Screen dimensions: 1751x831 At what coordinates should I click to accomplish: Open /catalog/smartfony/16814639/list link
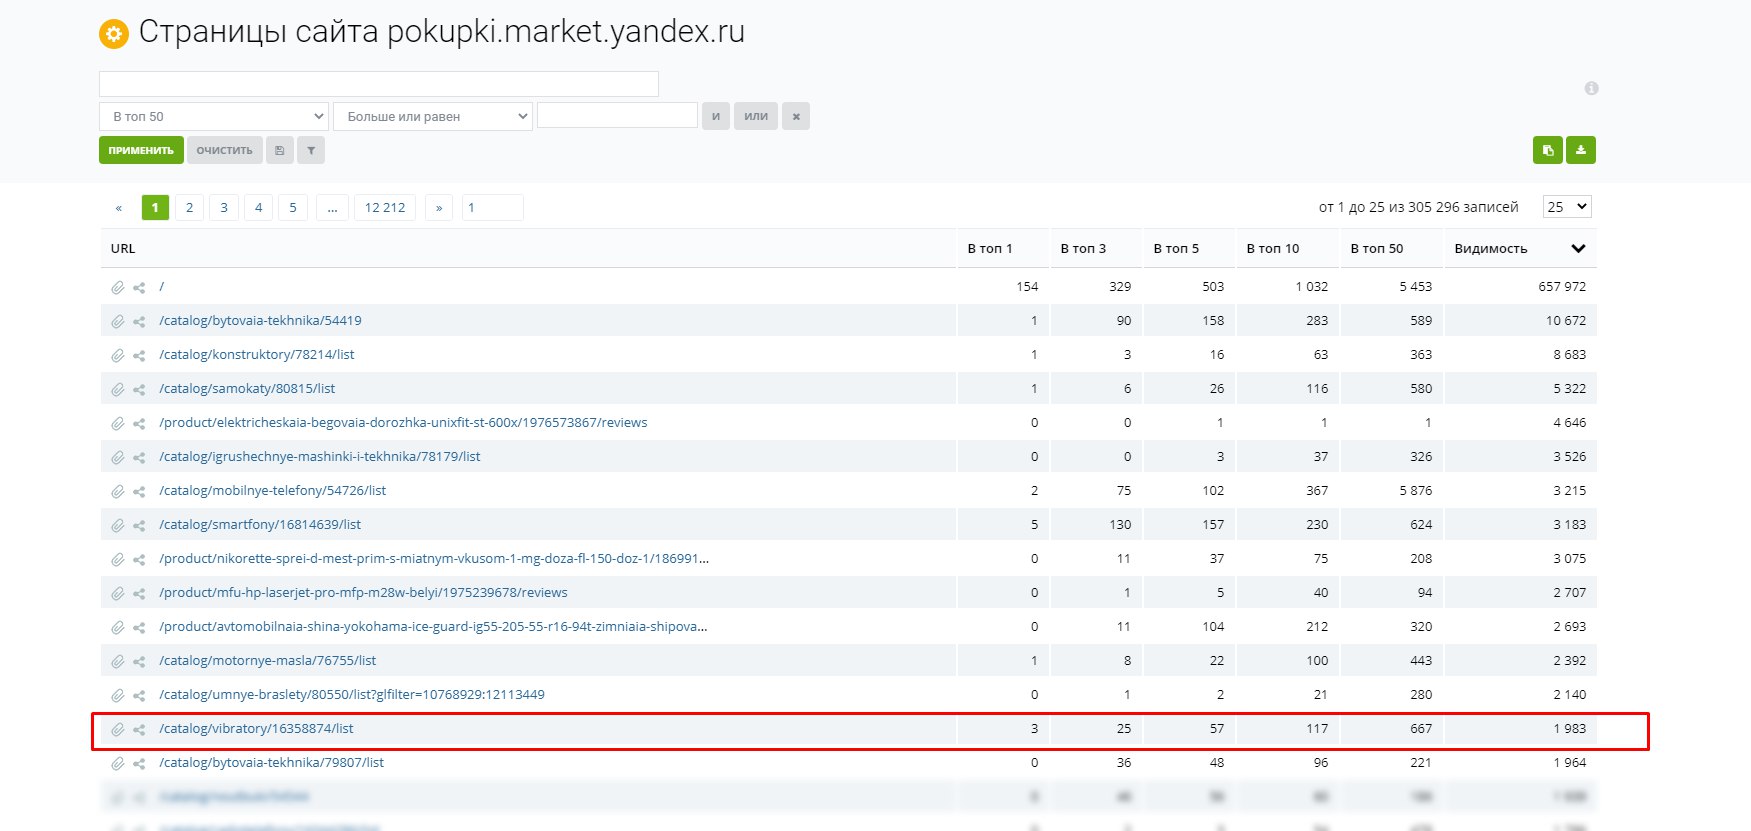pos(260,525)
